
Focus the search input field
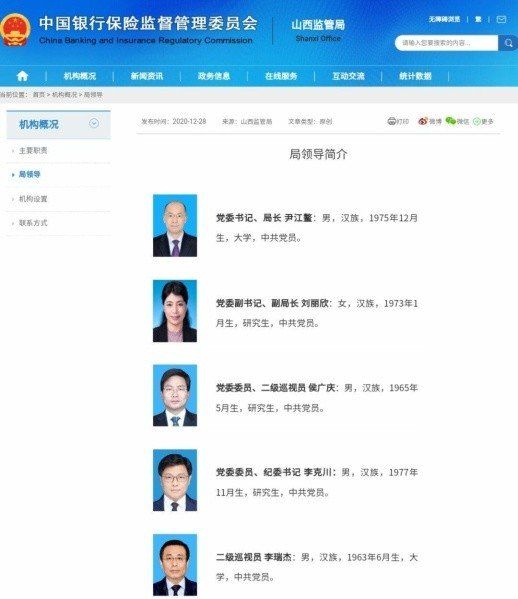coord(447,43)
